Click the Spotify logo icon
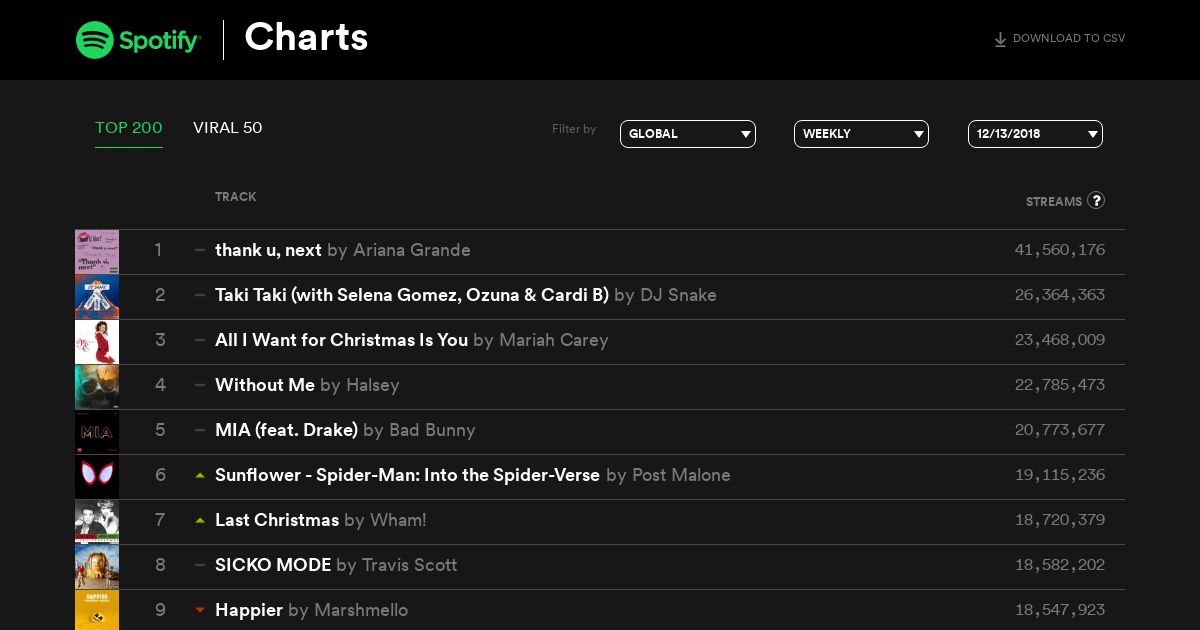The height and width of the screenshot is (630, 1200). coord(95,40)
